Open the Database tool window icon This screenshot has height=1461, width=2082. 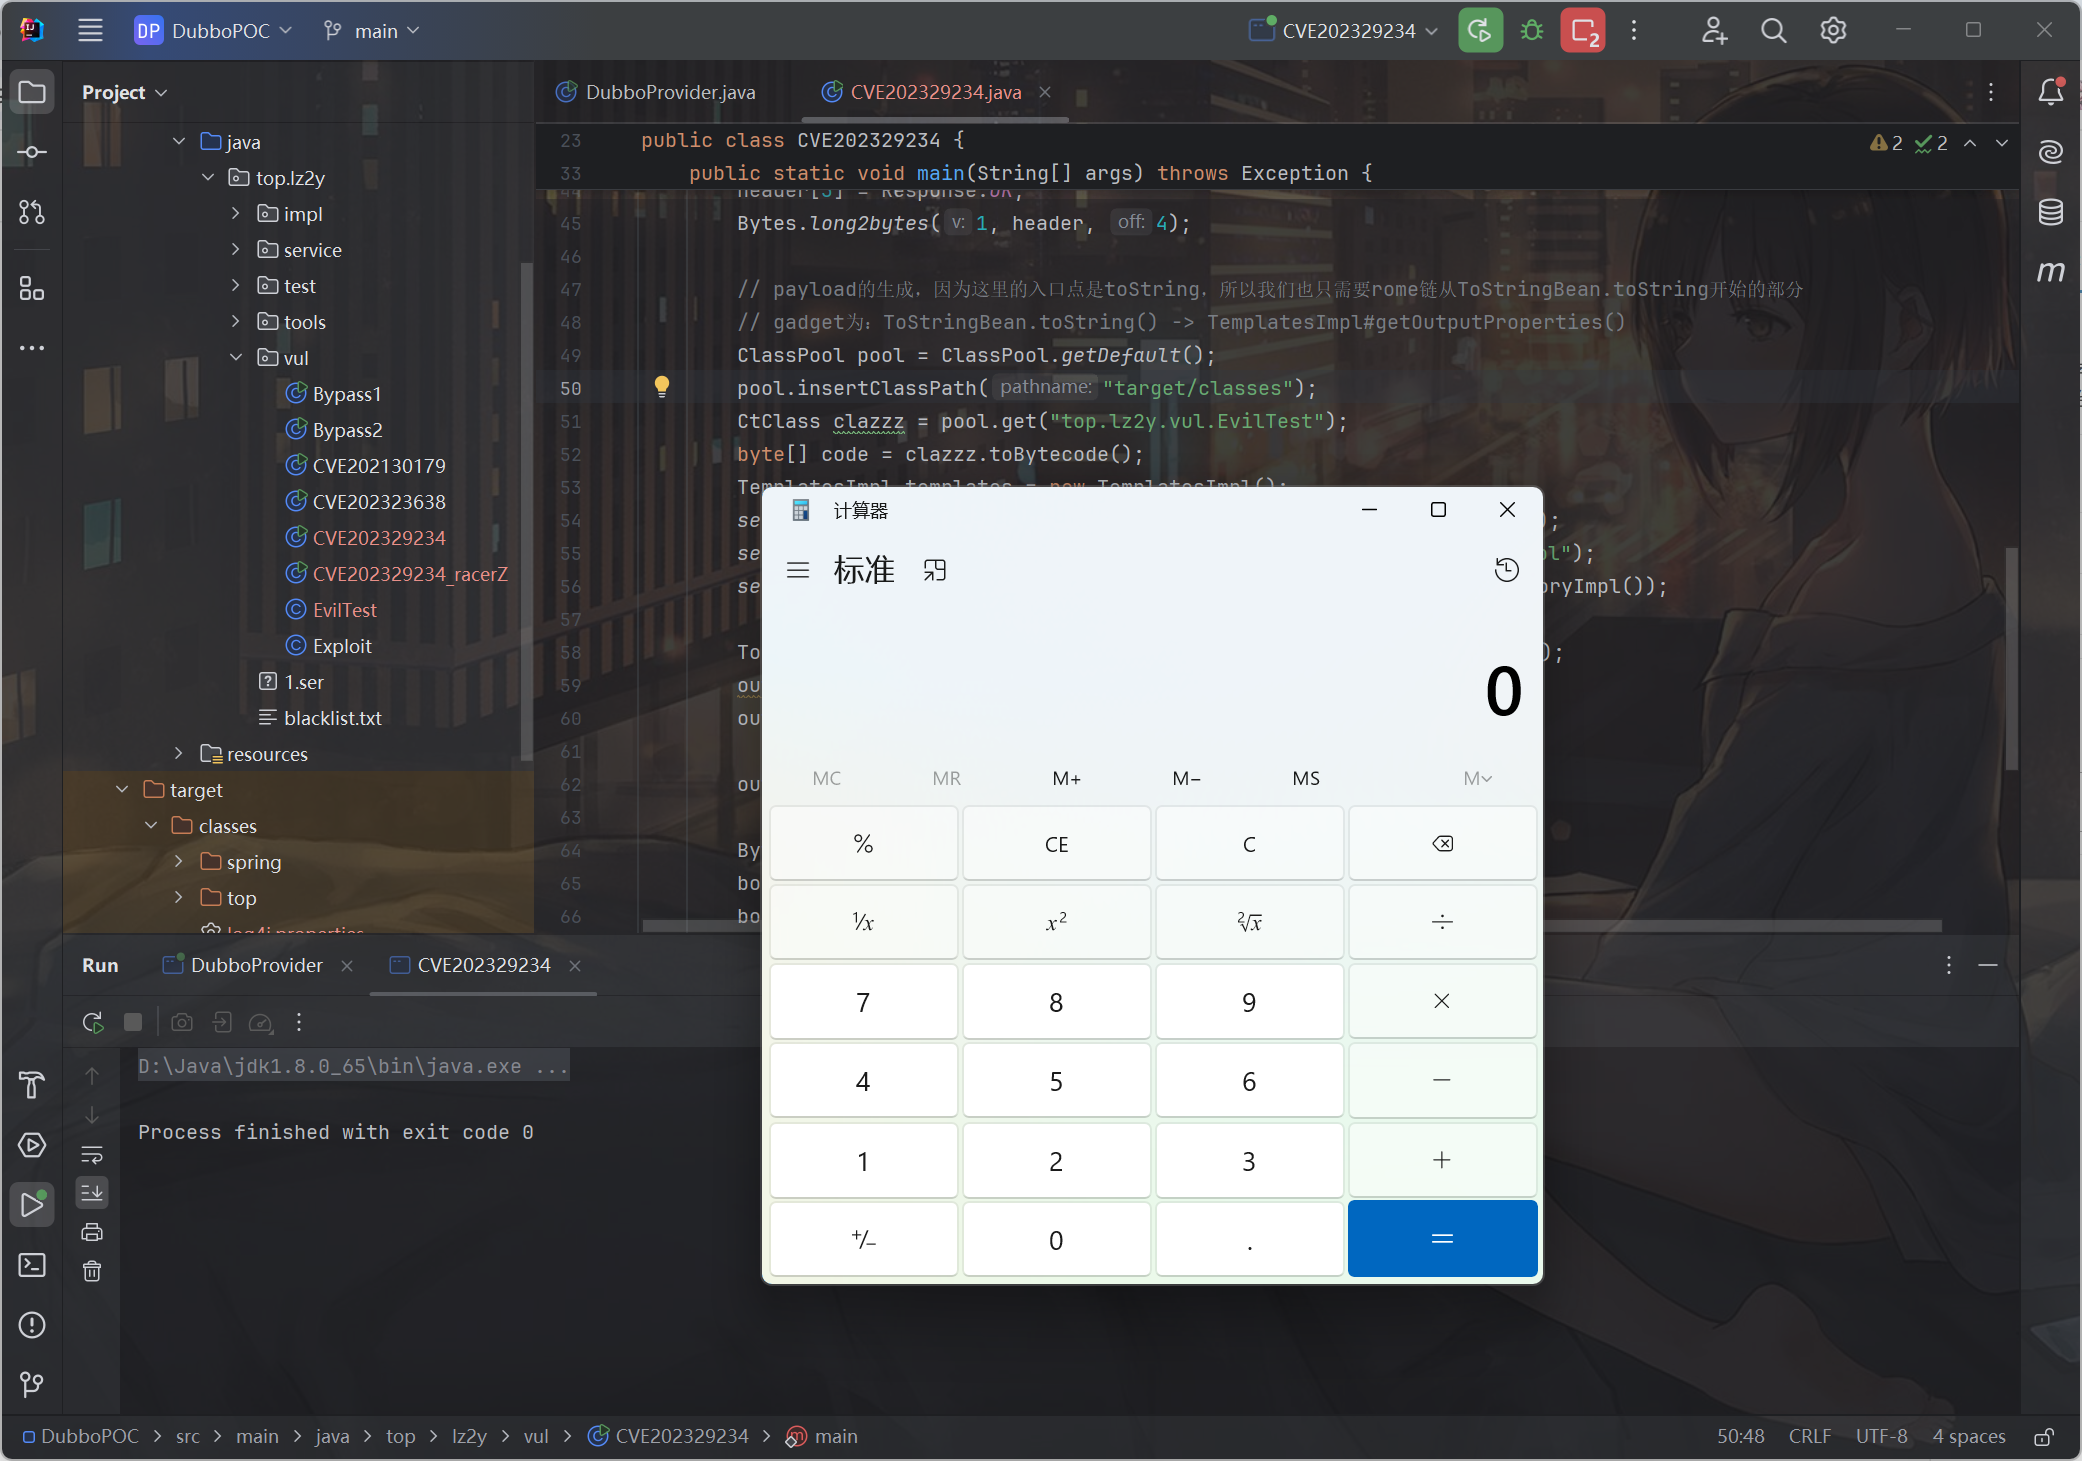tap(2050, 212)
